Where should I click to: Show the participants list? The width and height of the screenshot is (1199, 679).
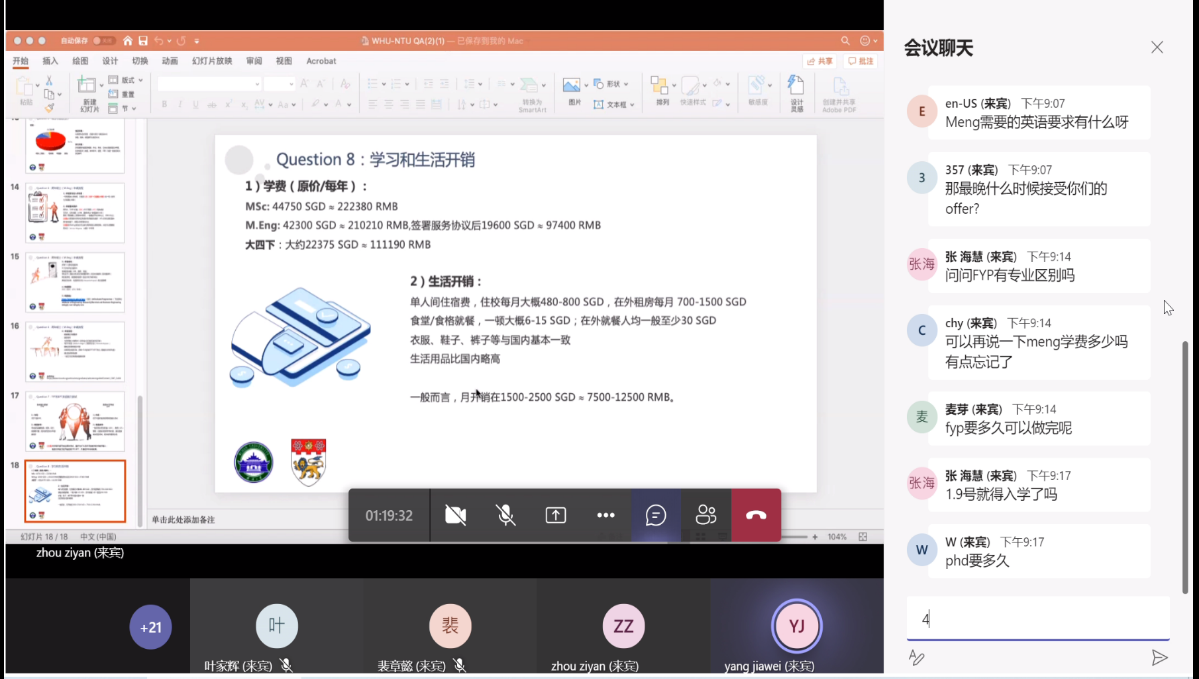pos(706,515)
